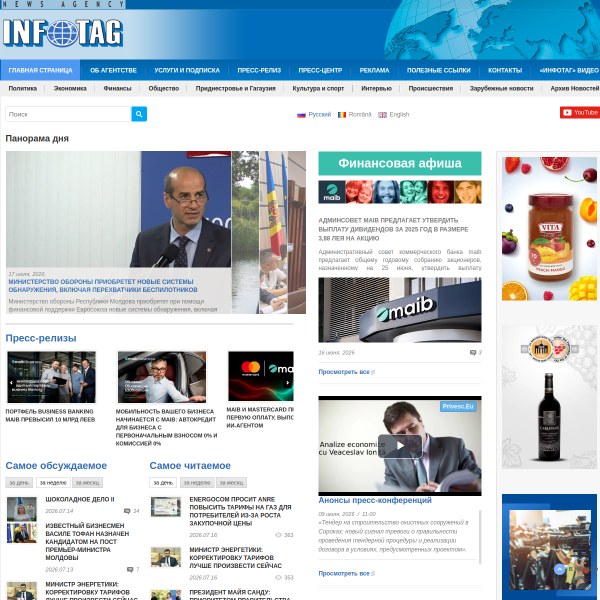The height and width of the screenshot is (600, 600).
Task: Open «Инфотаг» видео menu item
Action: 569,70
